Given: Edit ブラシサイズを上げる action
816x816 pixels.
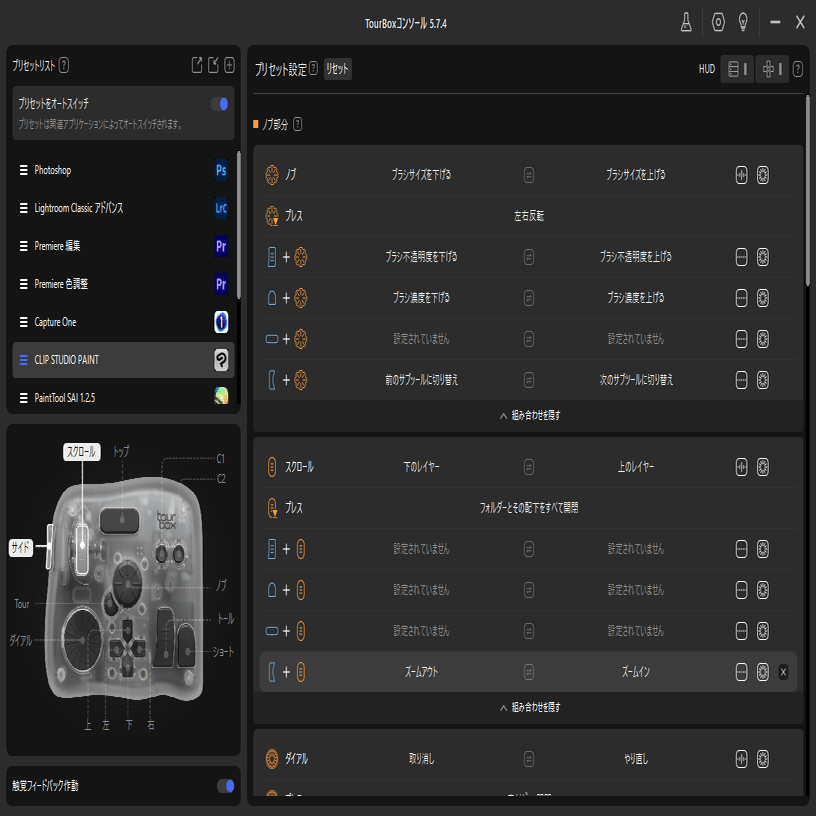Looking at the screenshot, I should click(x=635, y=175).
